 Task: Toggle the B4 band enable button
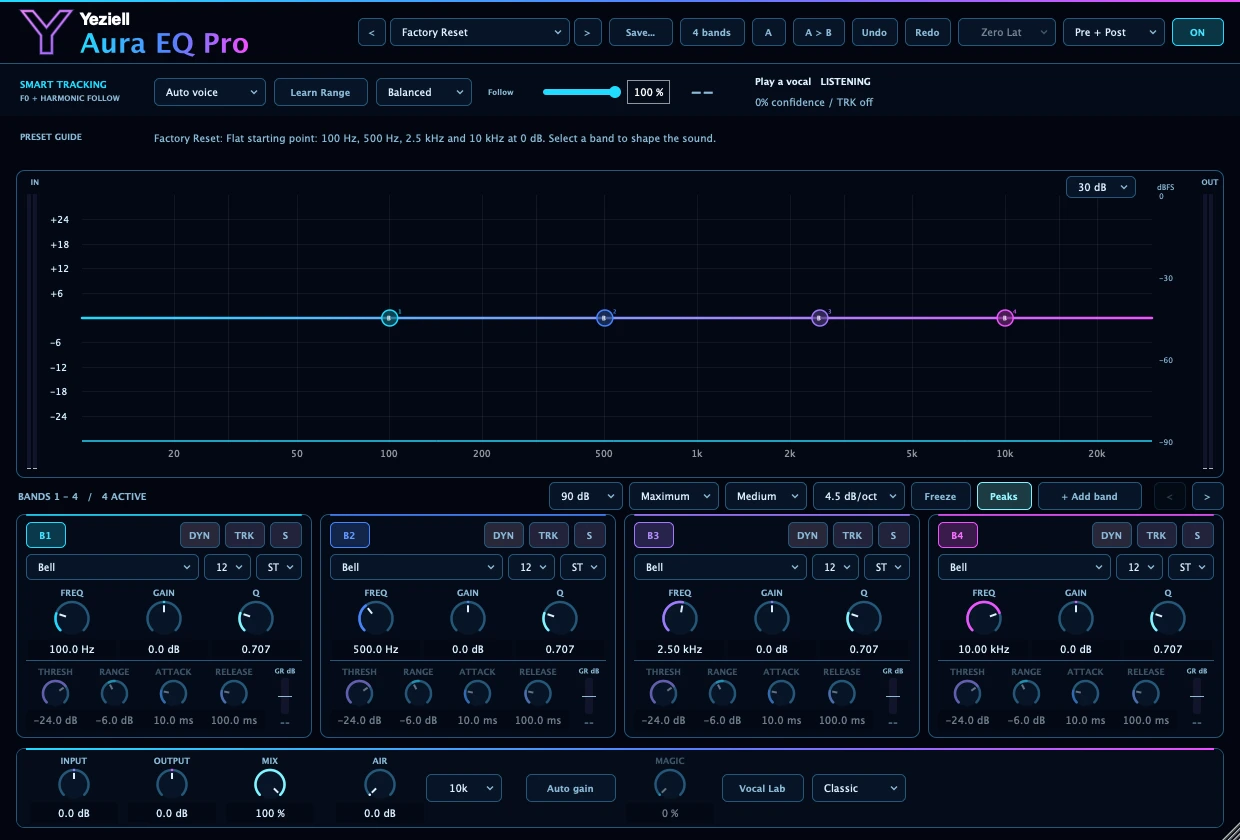pos(957,535)
